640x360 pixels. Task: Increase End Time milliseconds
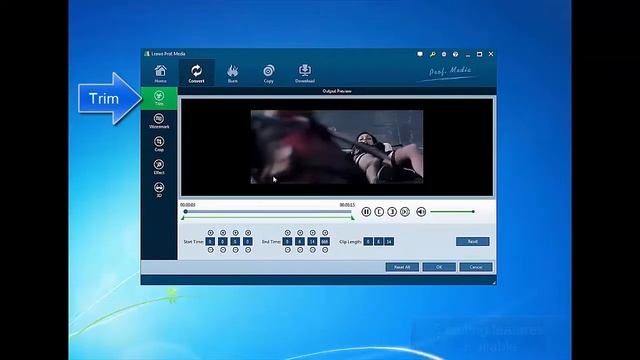click(325, 233)
